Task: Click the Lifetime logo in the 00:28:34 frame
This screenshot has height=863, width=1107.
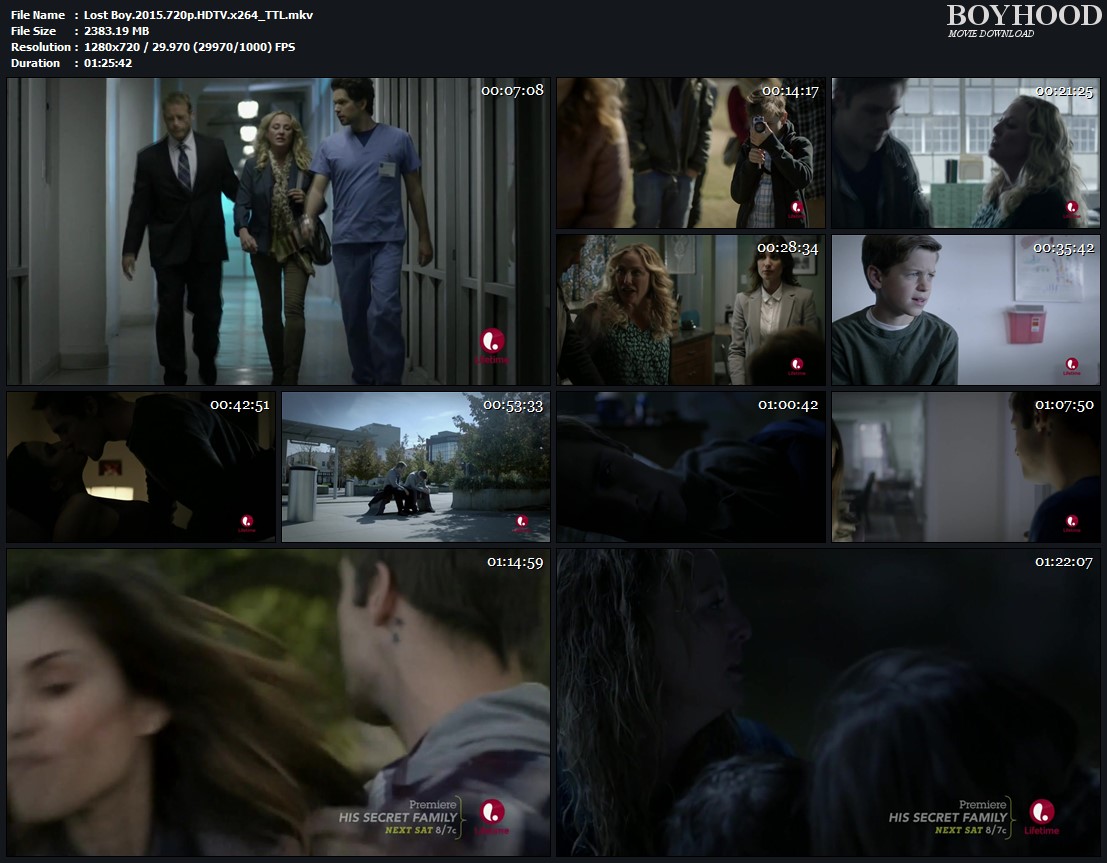Action: click(797, 366)
